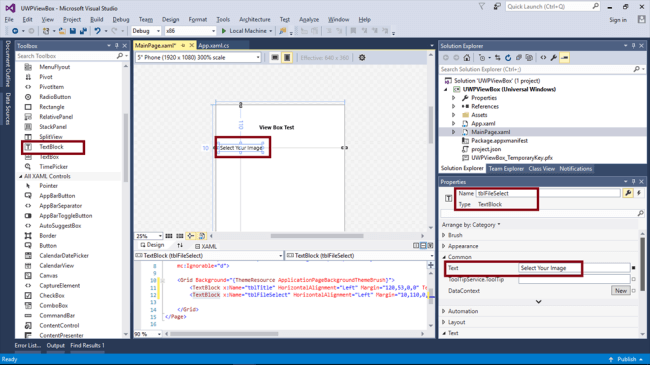The width and height of the screenshot is (650, 365).
Task: Open the Document Outline side tab
Action: tap(7, 63)
